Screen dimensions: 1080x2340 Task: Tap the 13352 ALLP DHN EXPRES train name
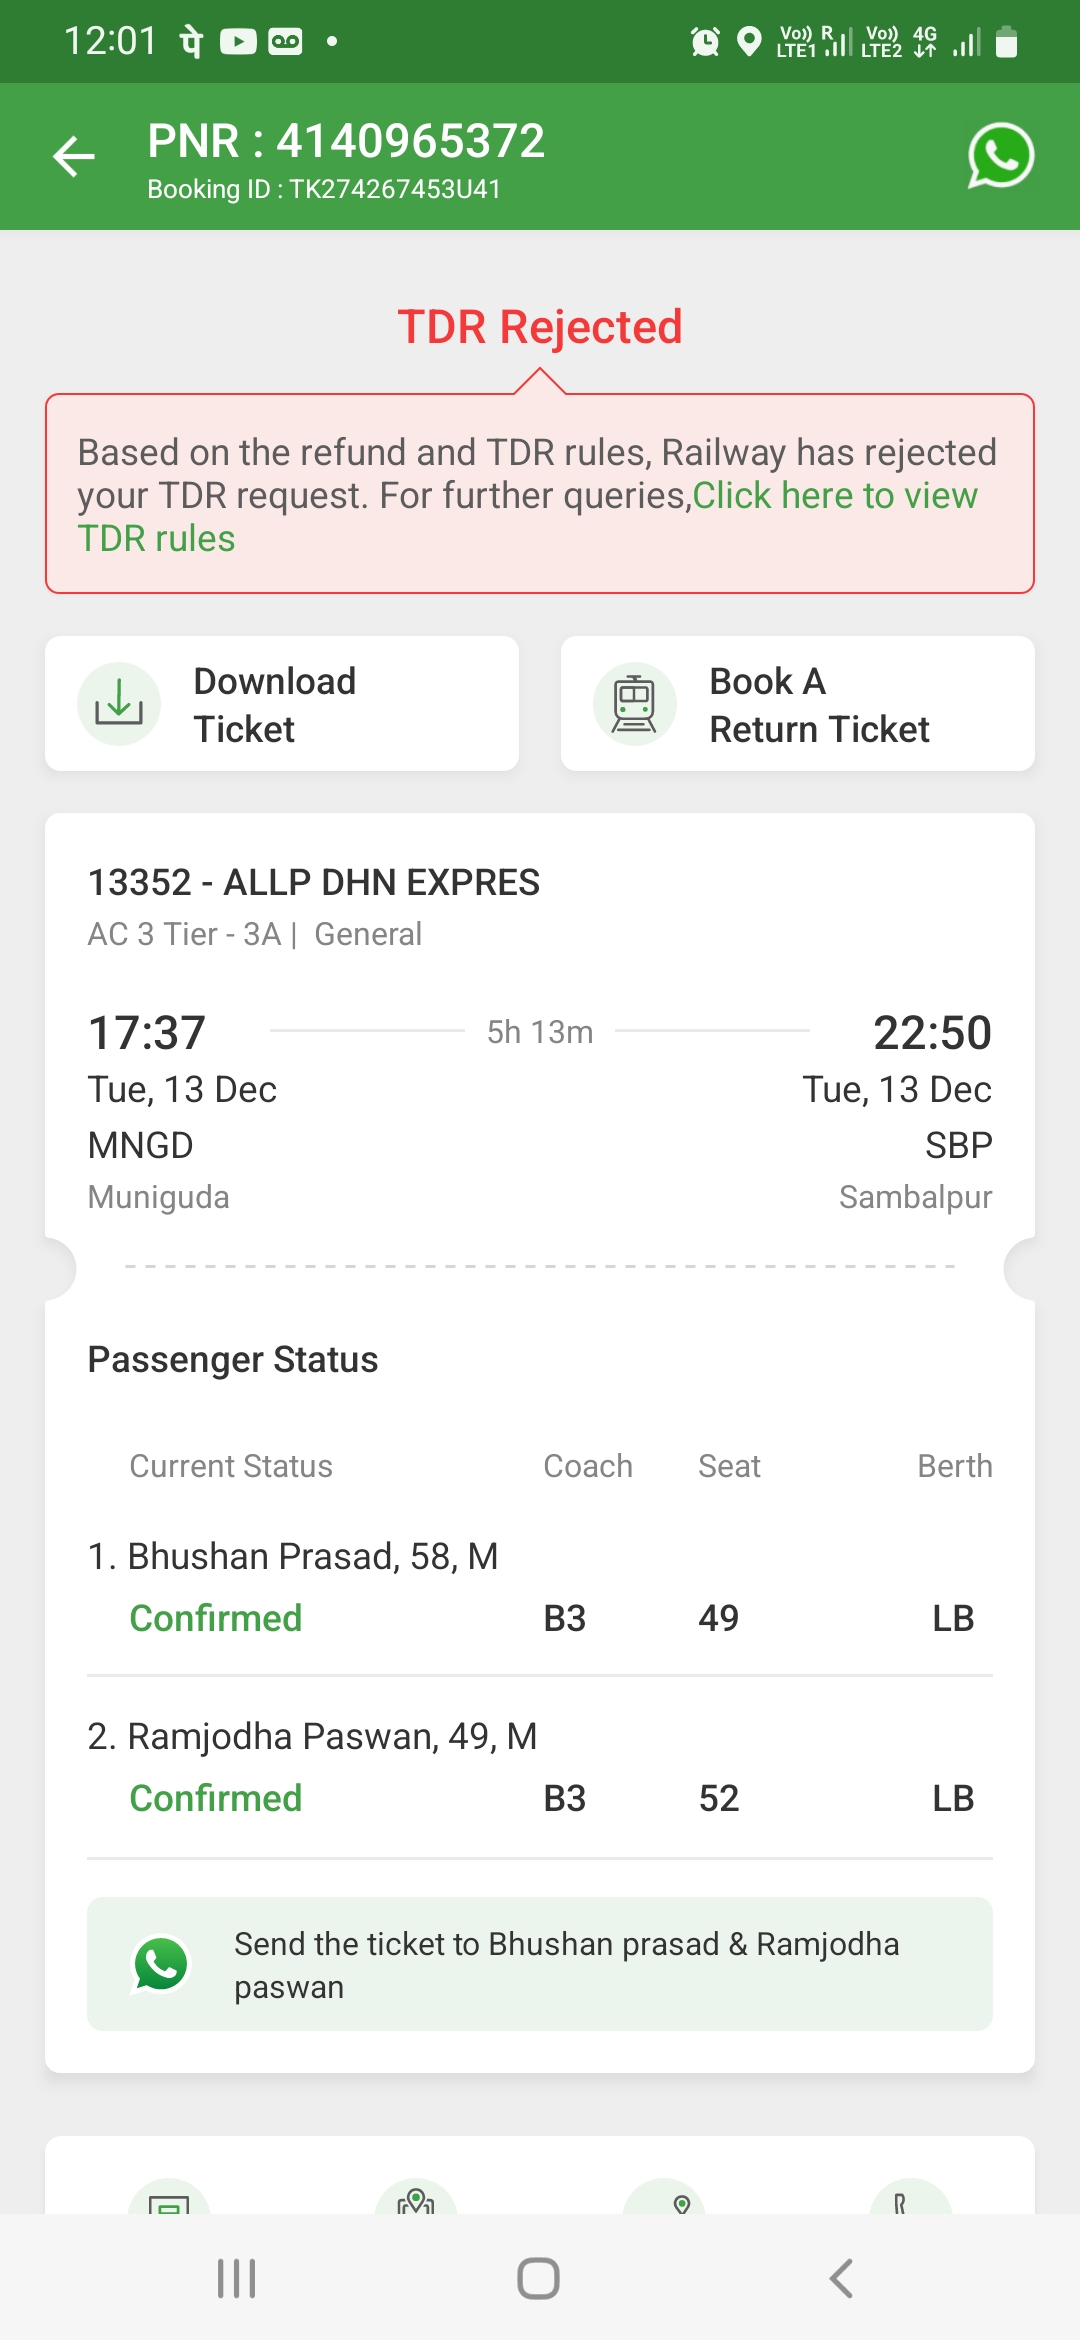click(x=314, y=883)
